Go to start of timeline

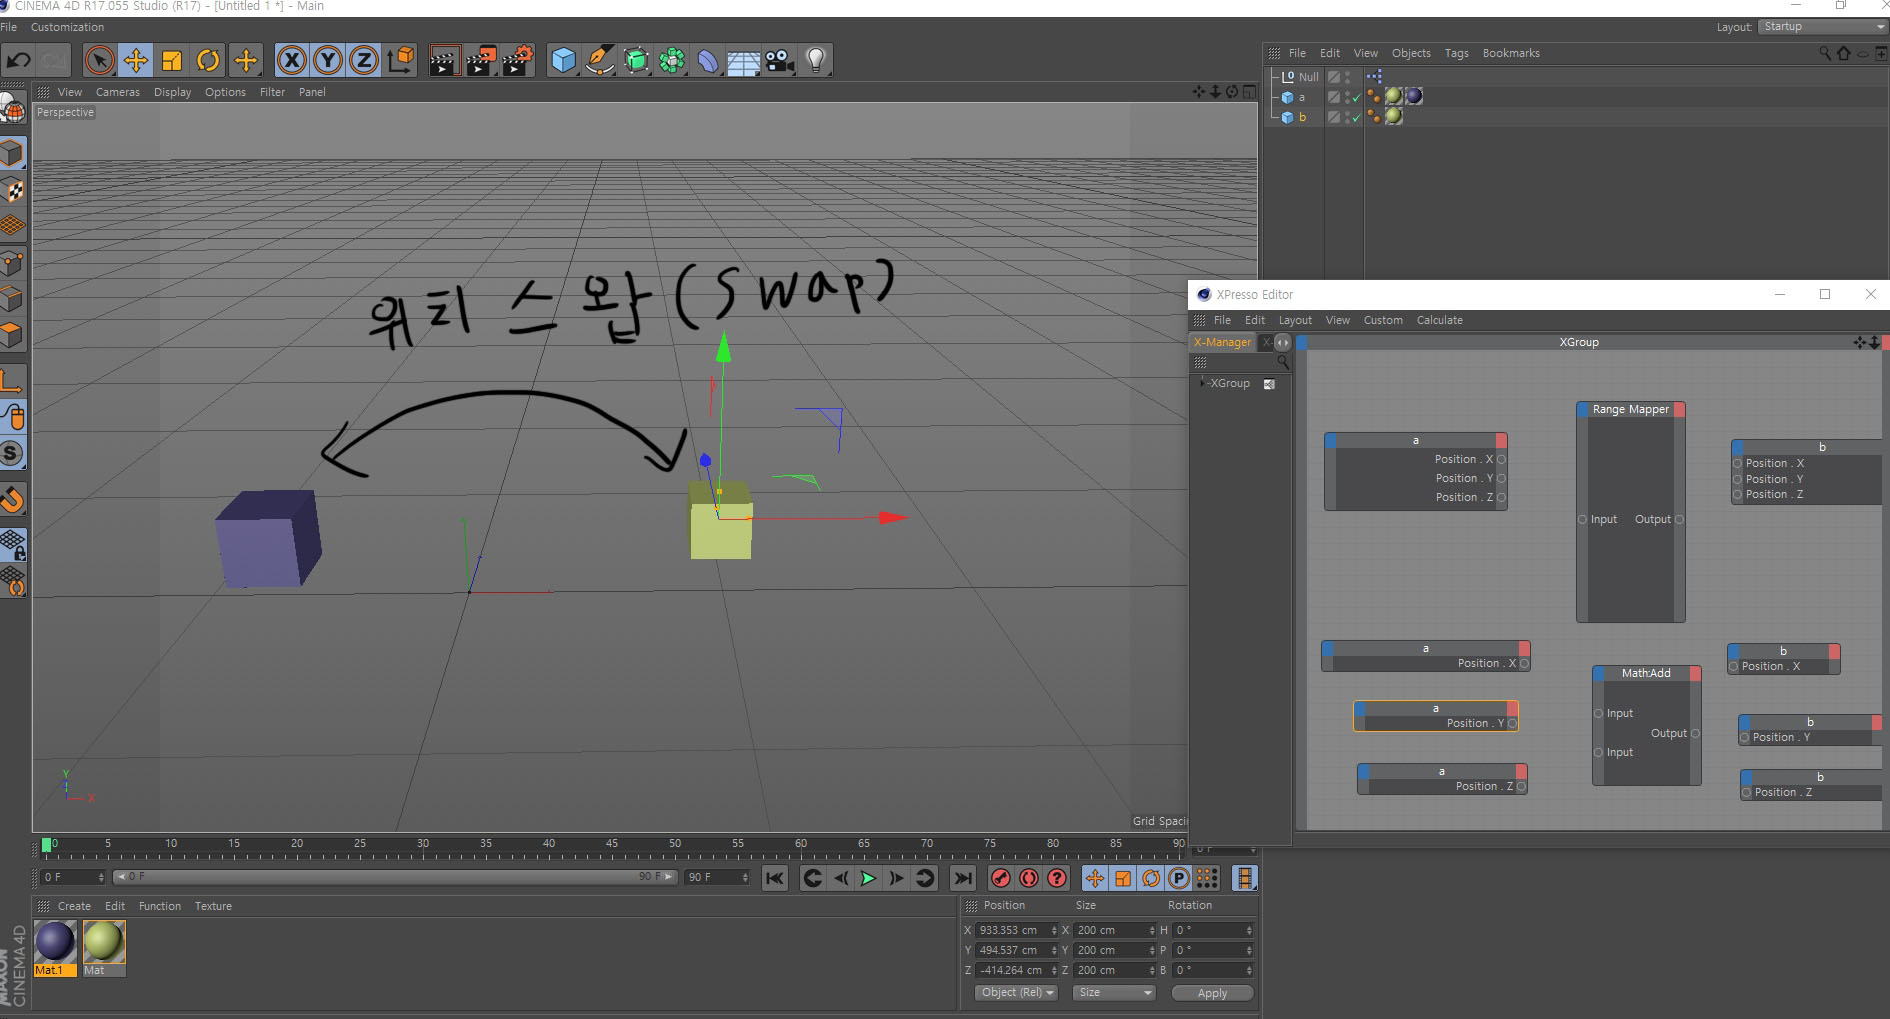pyautogui.click(x=775, y=878)
